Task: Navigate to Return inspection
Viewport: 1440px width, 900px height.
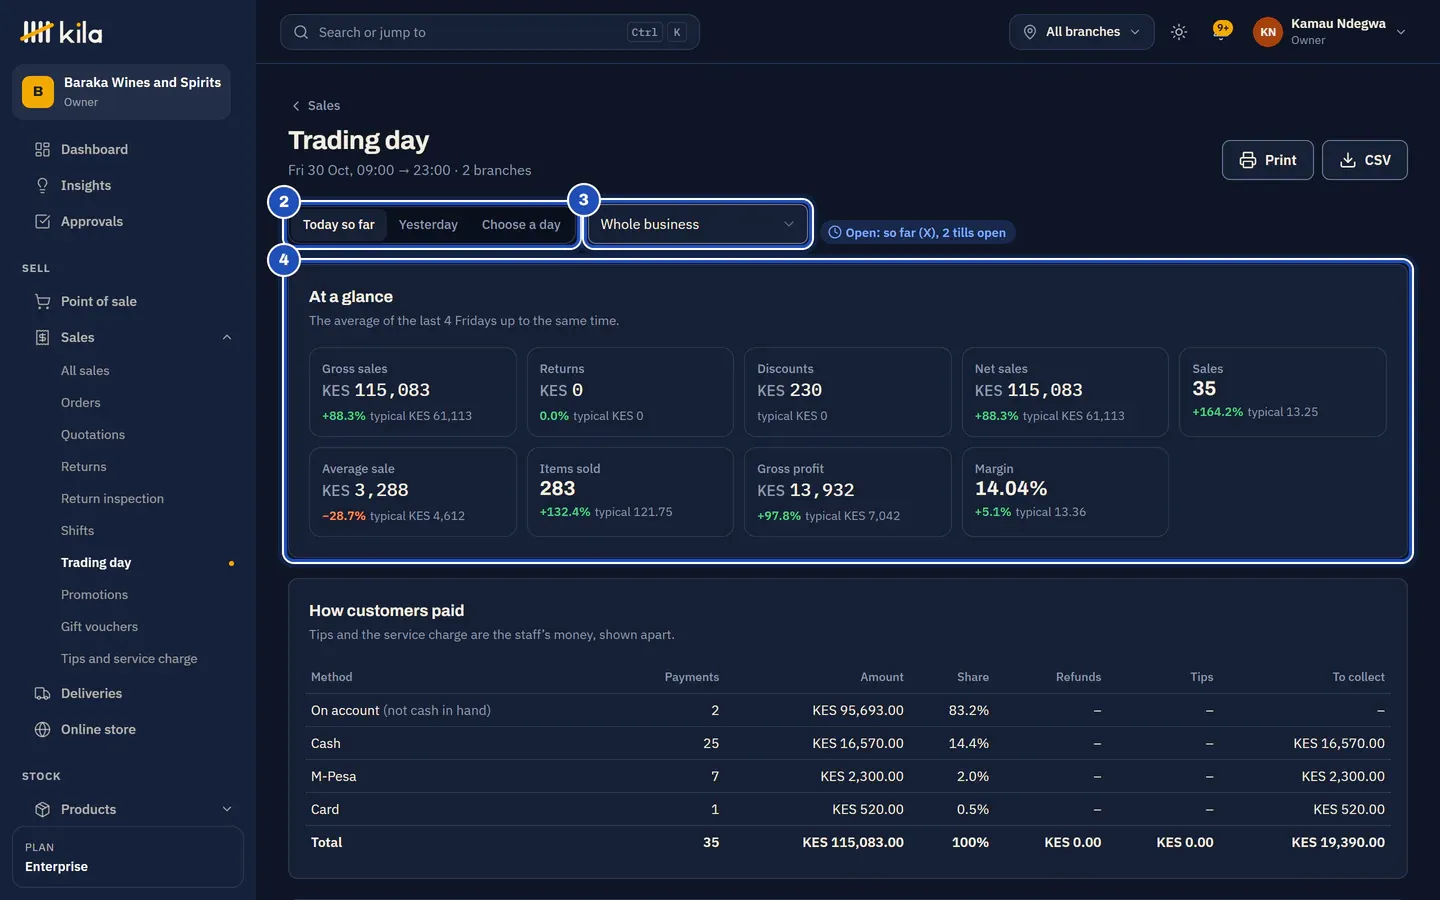Action: click(x=112, y=498)
